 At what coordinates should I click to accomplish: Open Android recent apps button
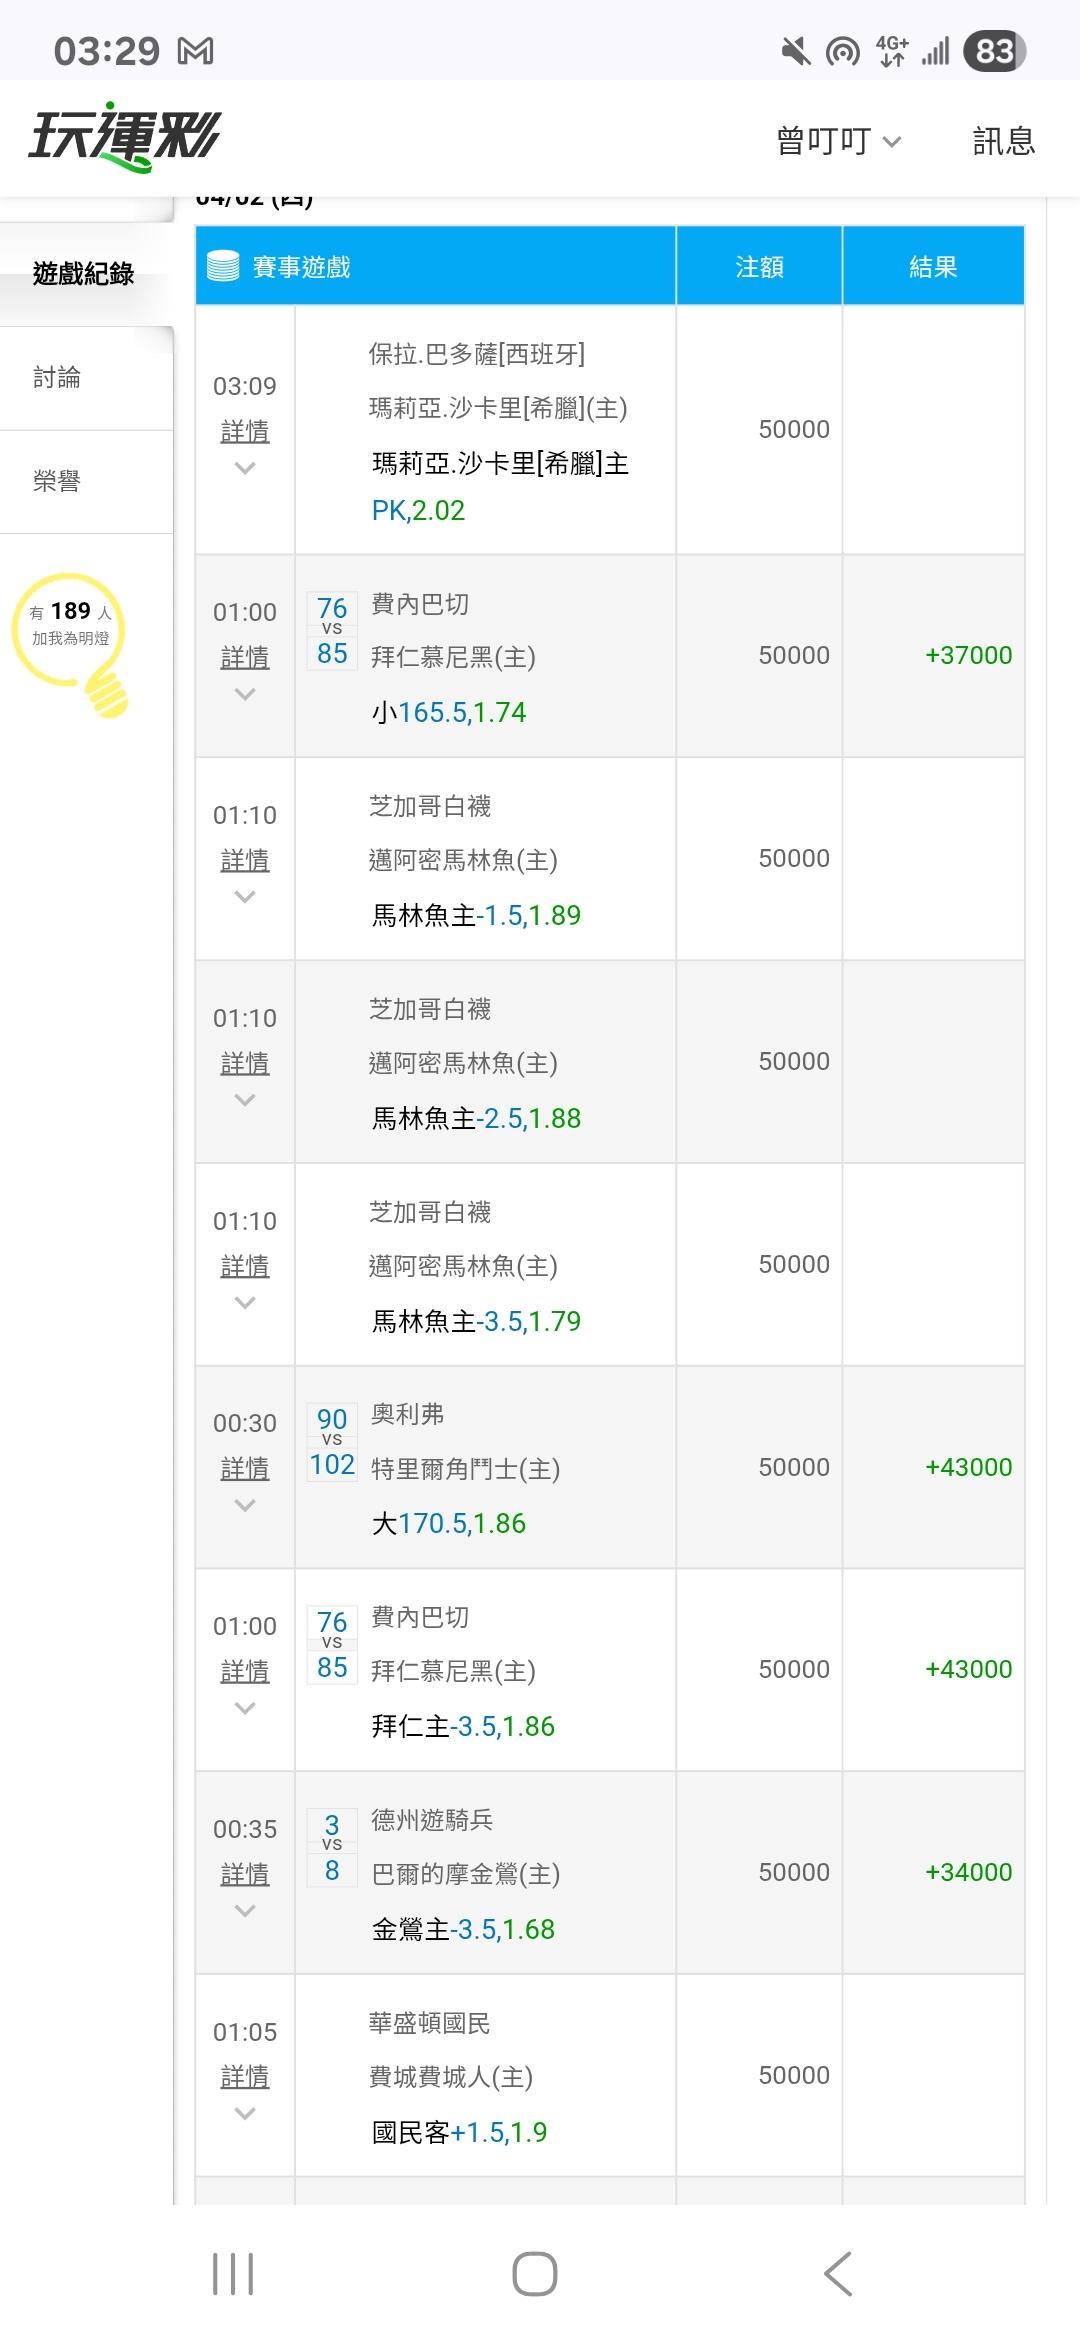(x=233, y=2273)
